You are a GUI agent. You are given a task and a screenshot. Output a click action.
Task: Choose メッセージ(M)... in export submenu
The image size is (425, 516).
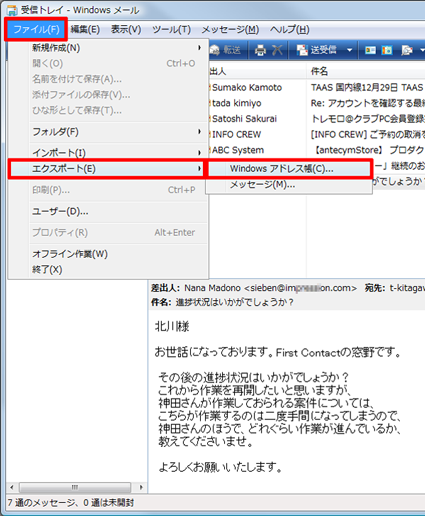(289, 184)
